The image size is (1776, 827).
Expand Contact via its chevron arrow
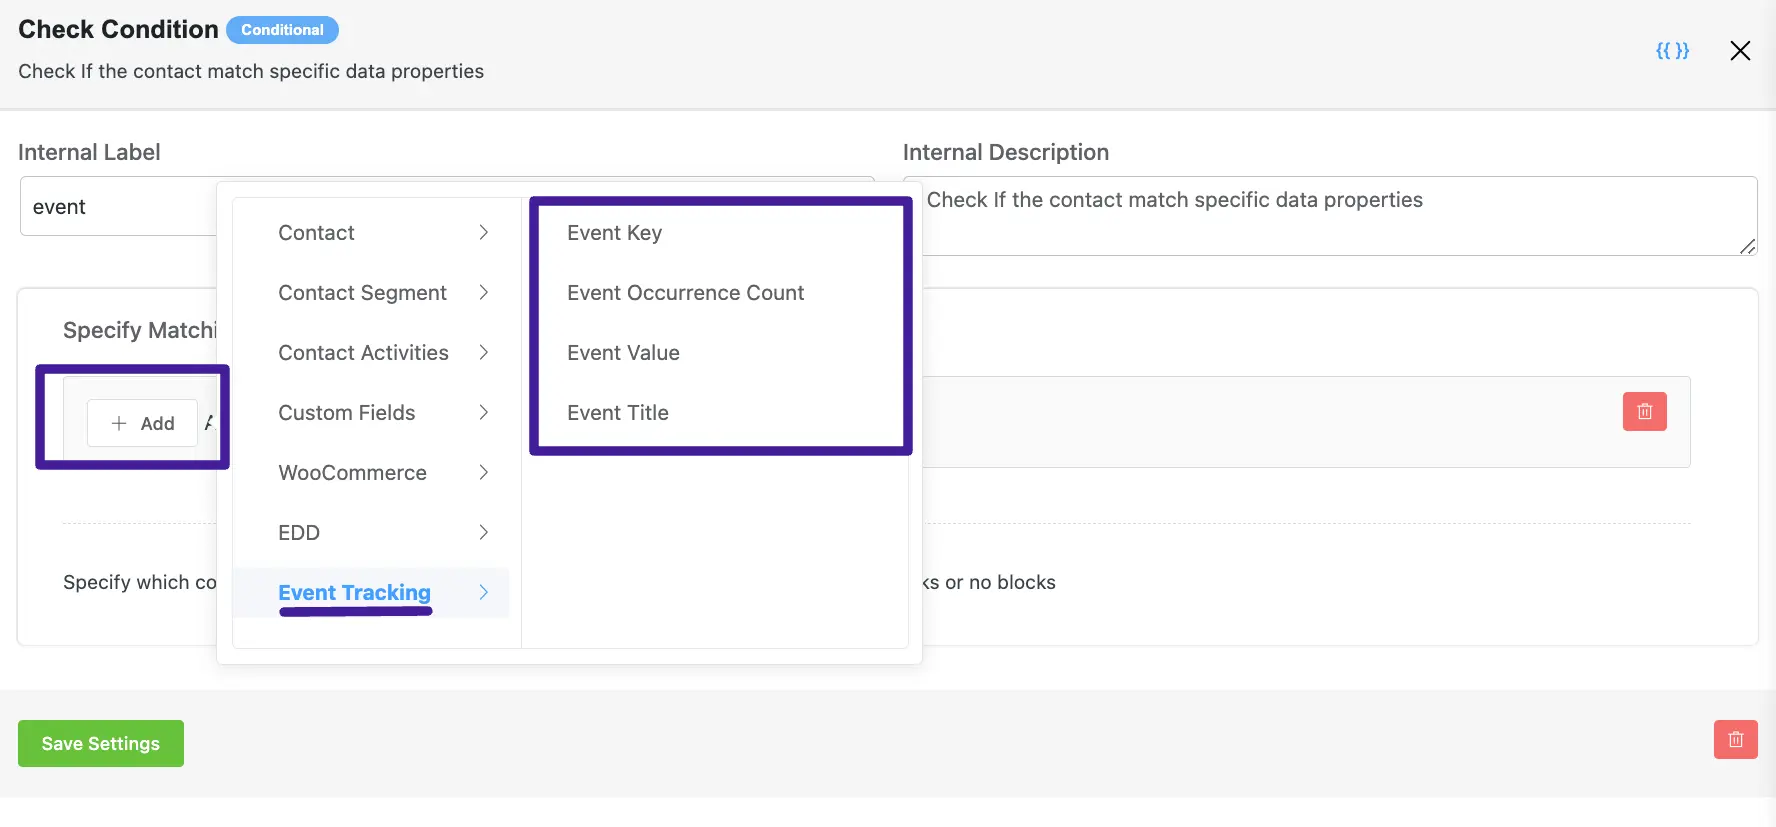(484, 232)
